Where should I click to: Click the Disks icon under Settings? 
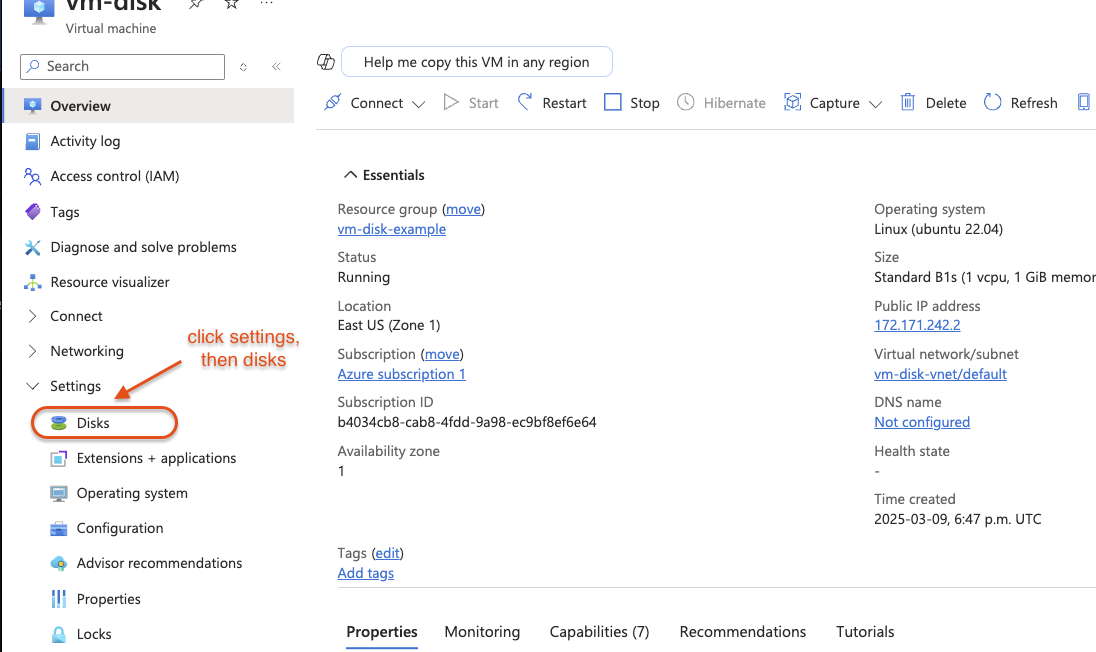coord(59,423)
